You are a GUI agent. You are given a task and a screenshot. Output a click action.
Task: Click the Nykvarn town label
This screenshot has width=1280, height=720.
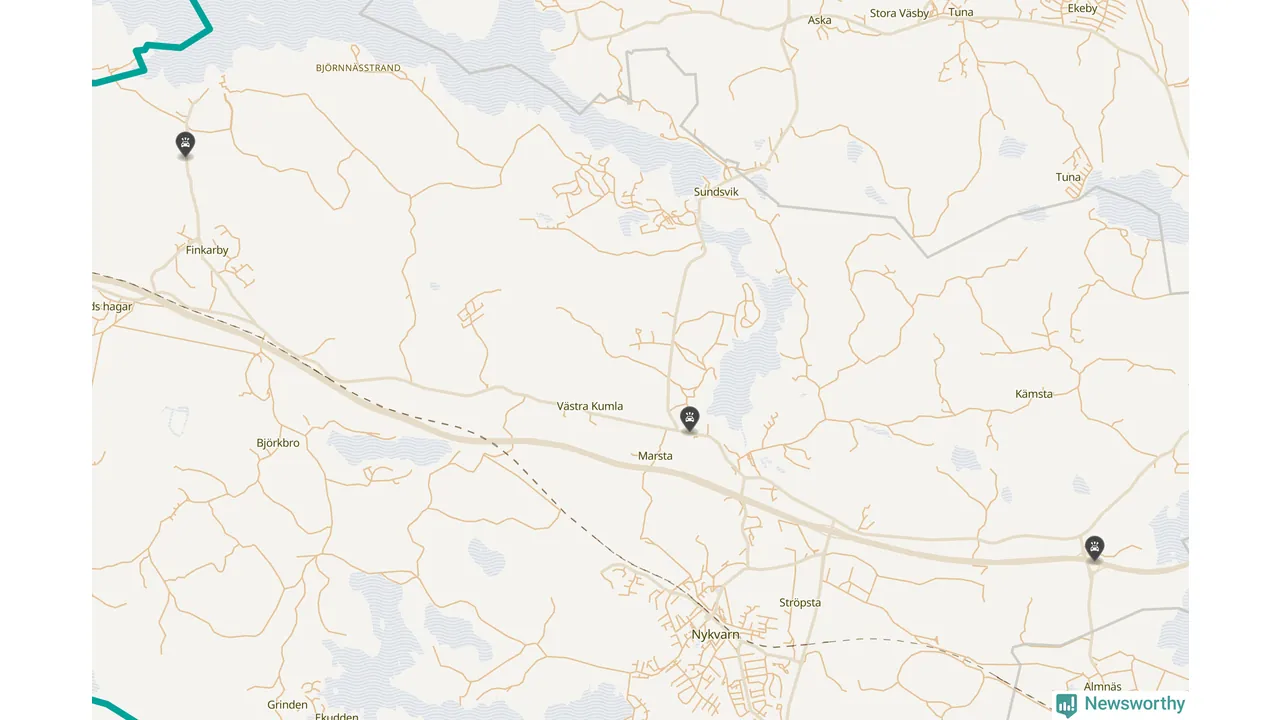point(715,635)
